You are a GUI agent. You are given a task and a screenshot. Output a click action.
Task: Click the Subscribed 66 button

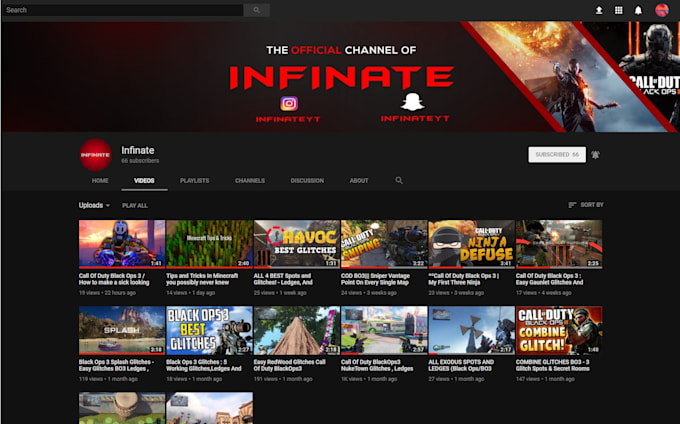(557, 155)
